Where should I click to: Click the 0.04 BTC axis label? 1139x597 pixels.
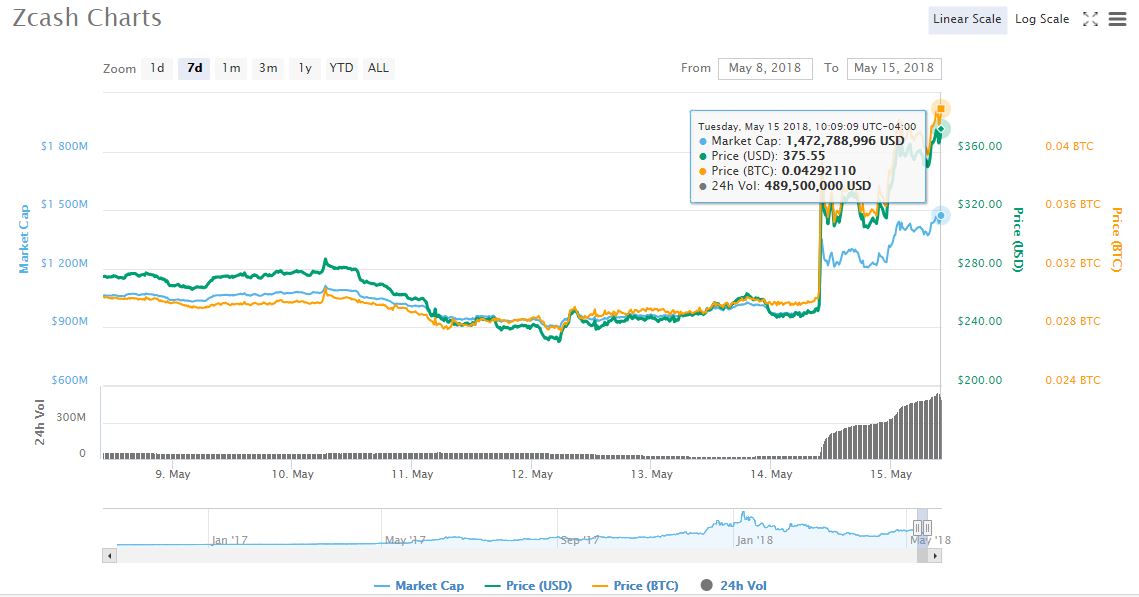[1069, 146]
